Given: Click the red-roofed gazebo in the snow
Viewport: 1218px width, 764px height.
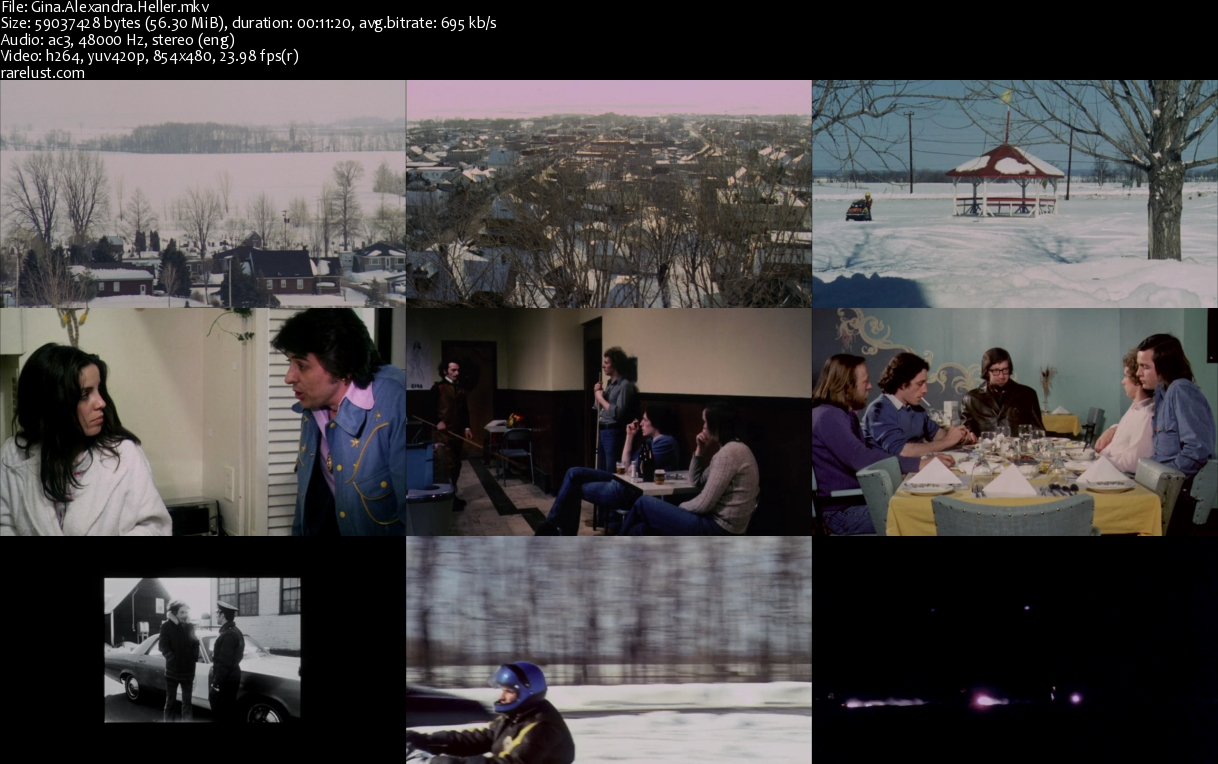Looking at the screenshot, I should click(1004, 178).
